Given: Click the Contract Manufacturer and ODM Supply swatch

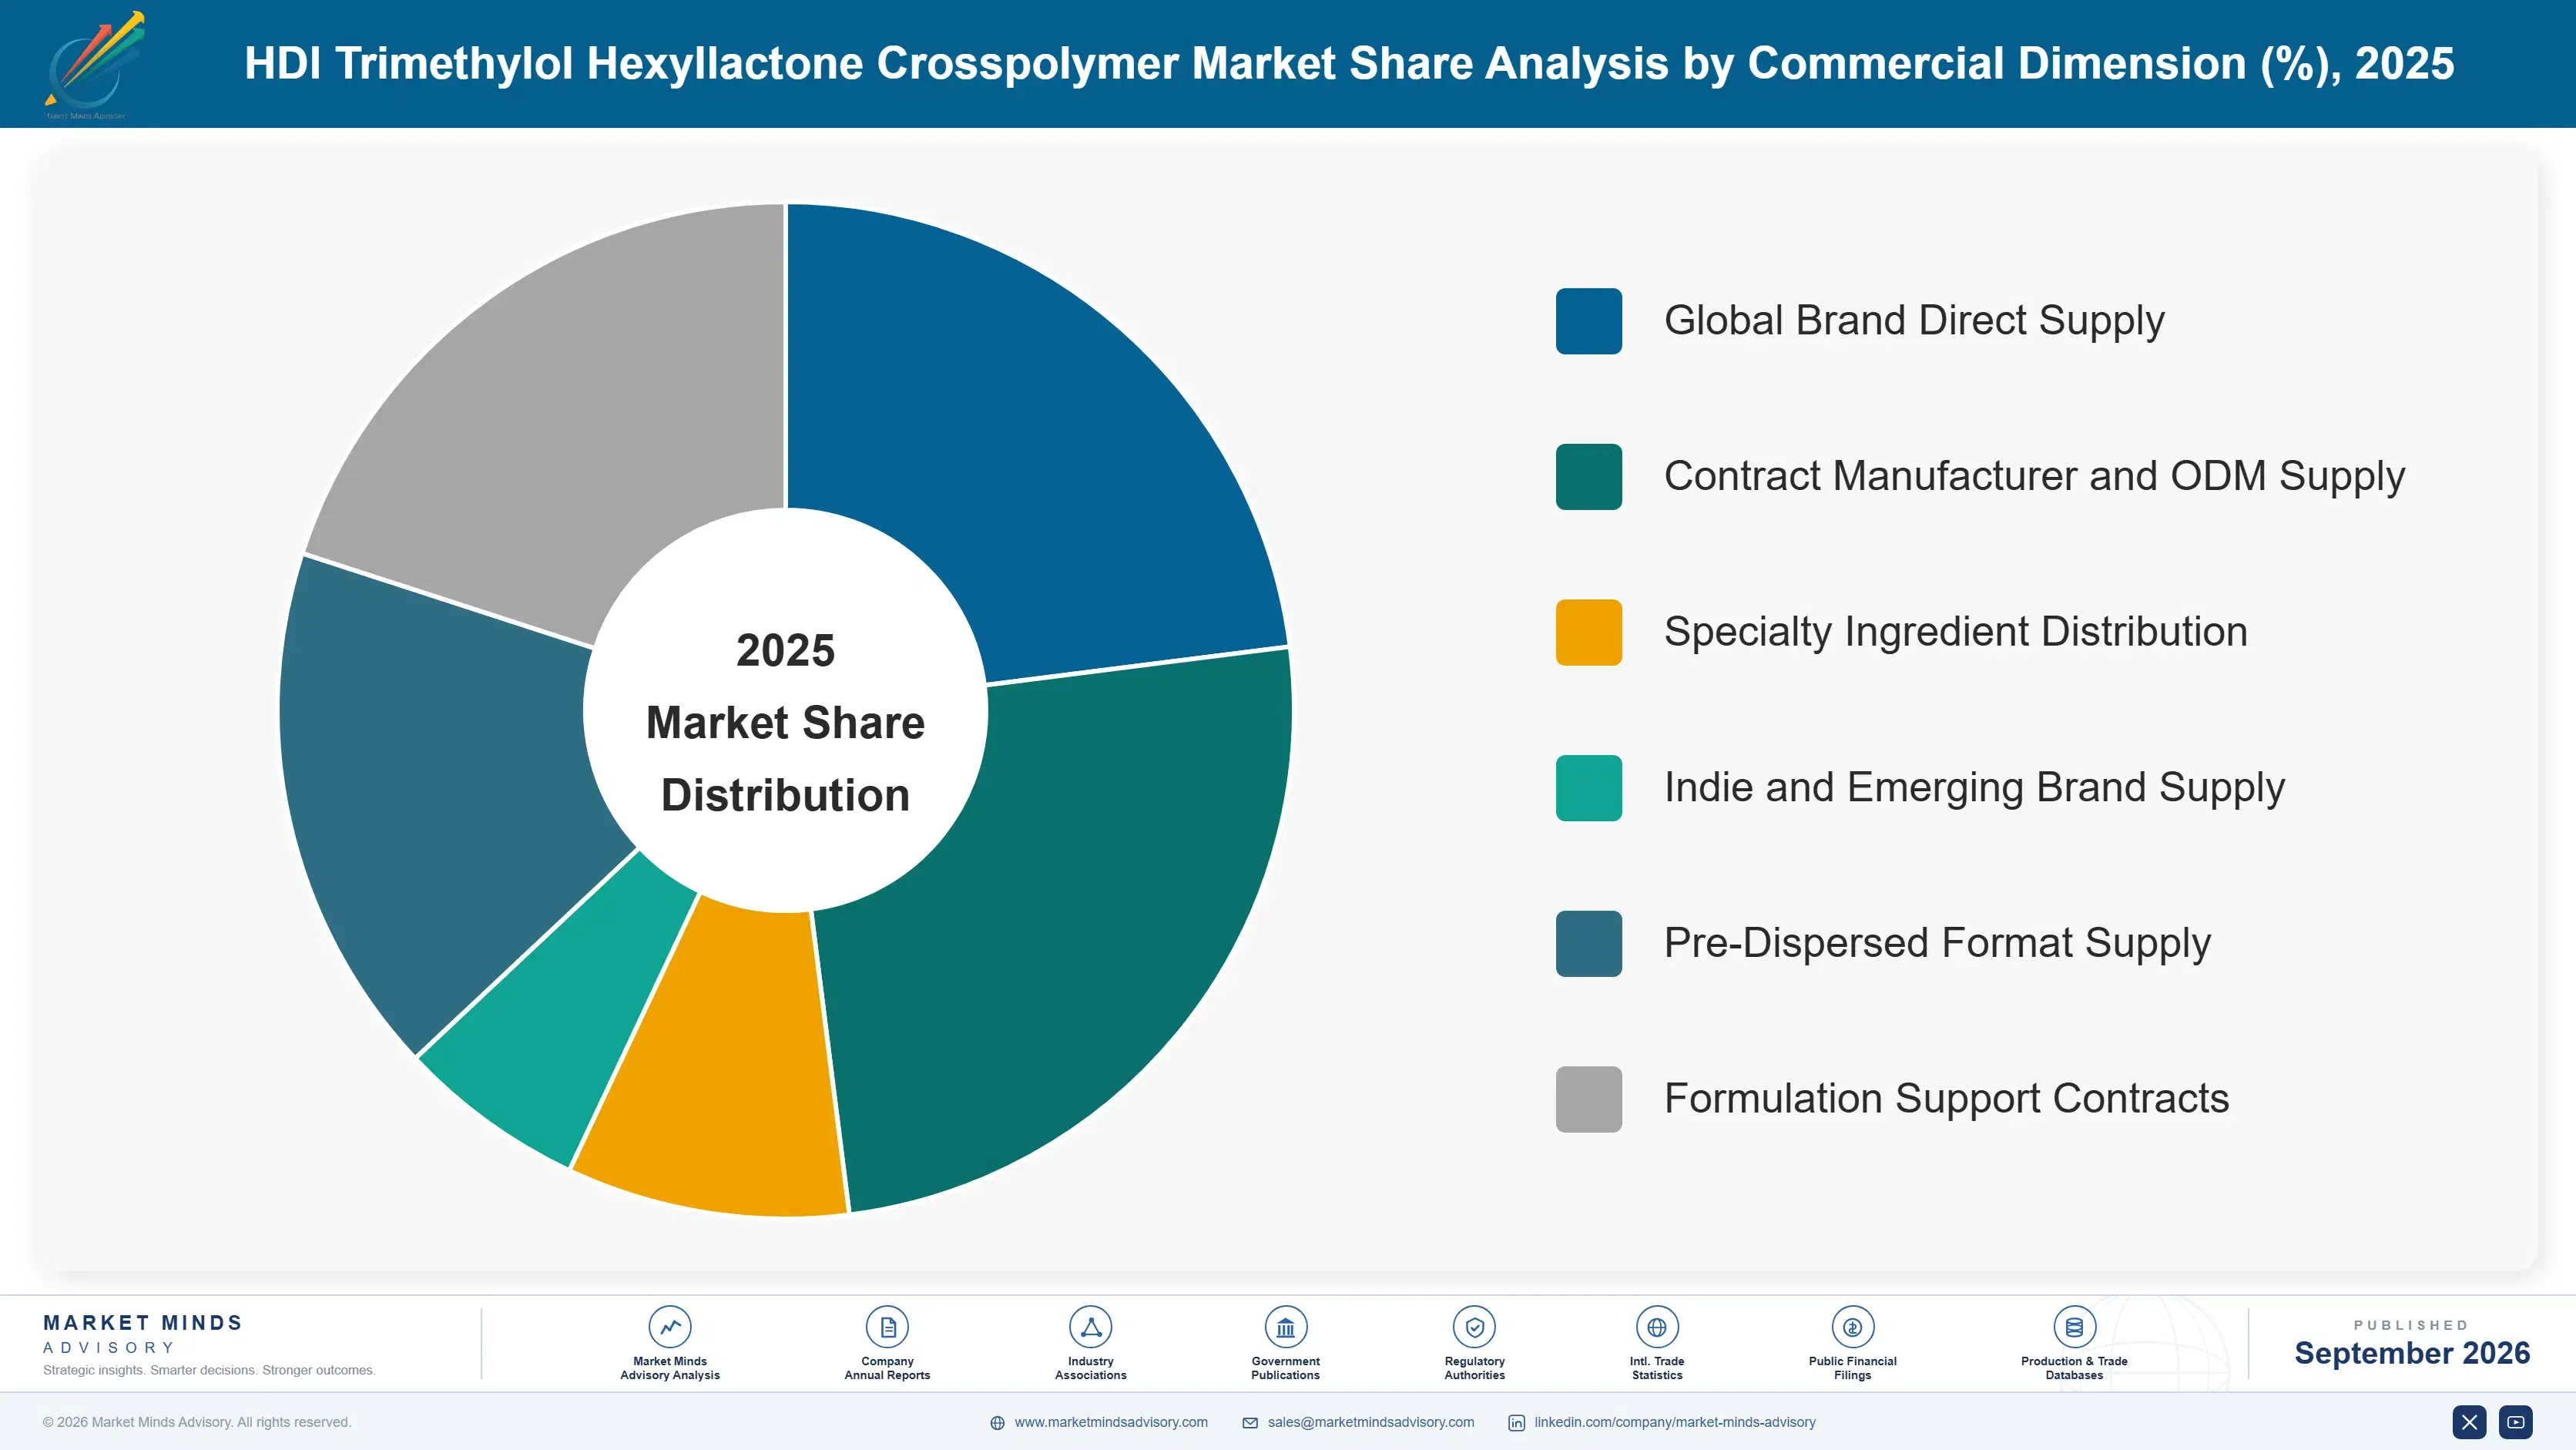Looking at the screenshot, I should pyautogui.click(x=1588, y=477).
